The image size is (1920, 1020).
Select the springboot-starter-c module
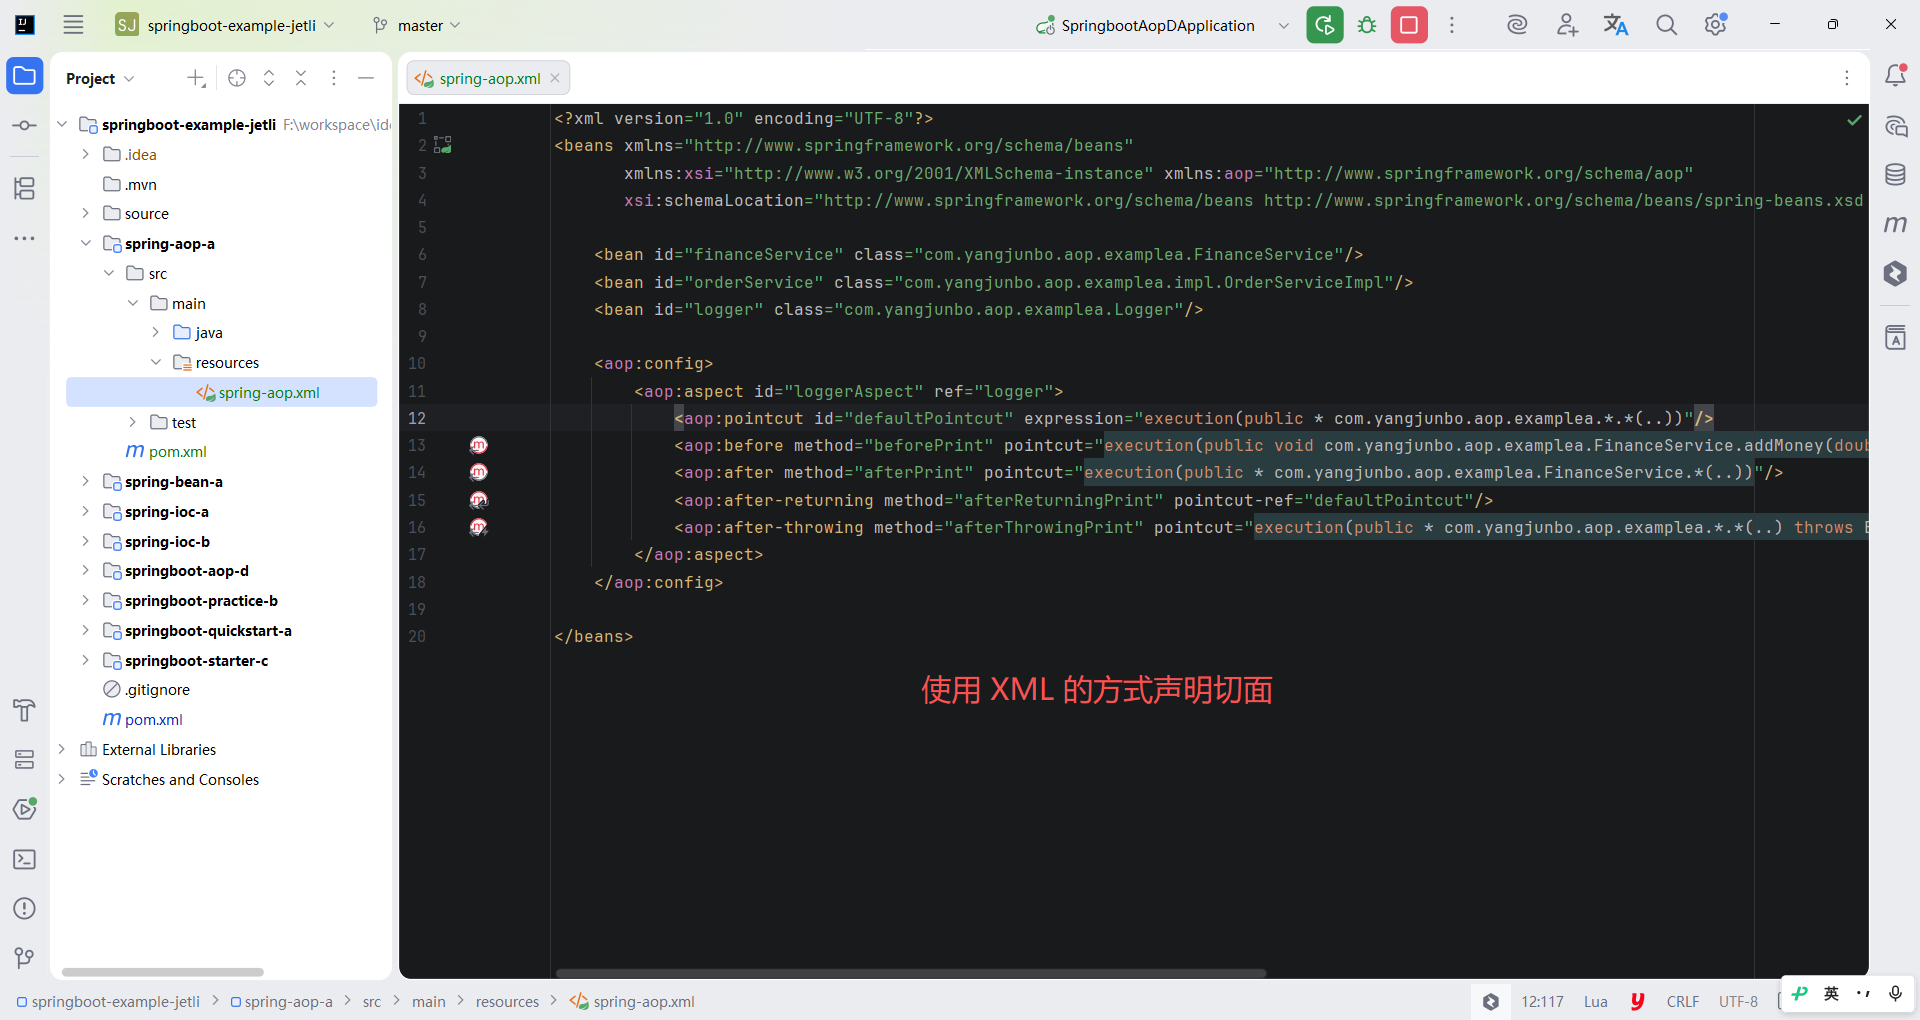(186, 660)
